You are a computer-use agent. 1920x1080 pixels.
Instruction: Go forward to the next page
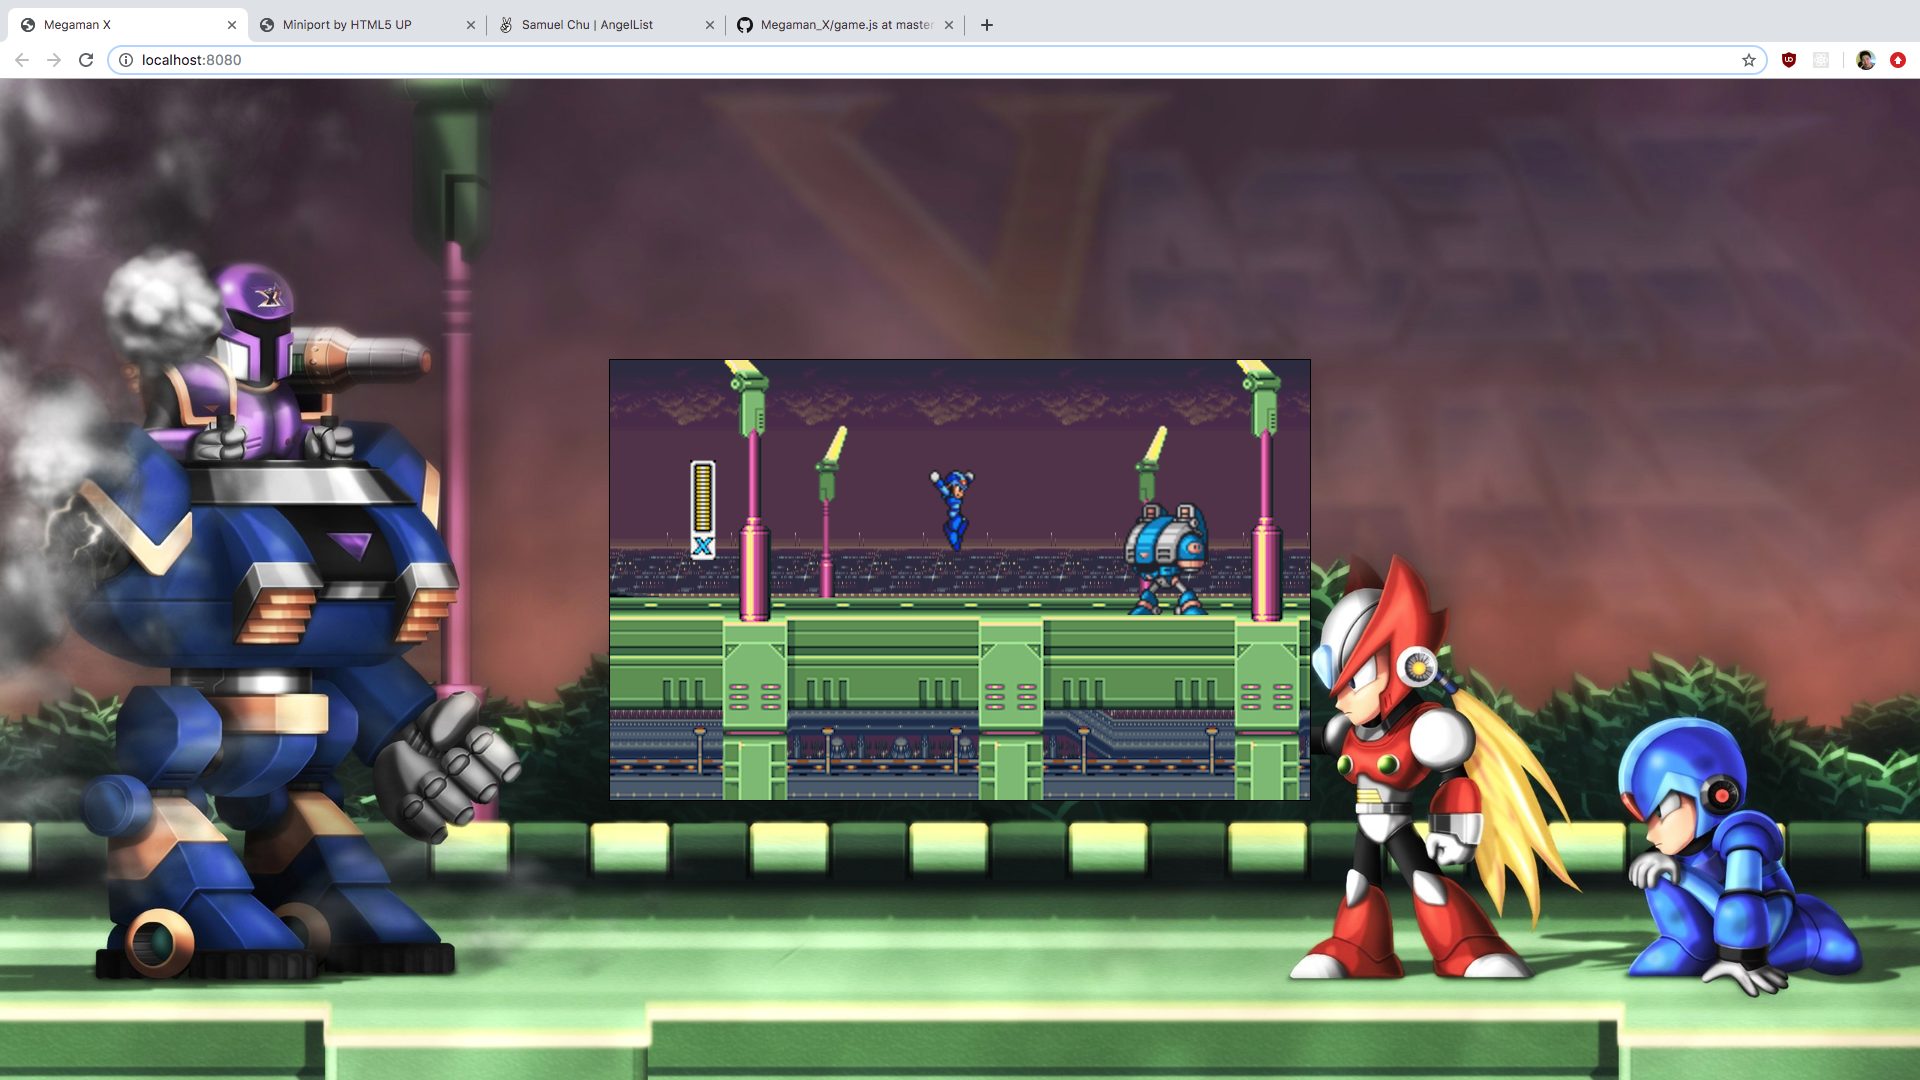point(54,60)
